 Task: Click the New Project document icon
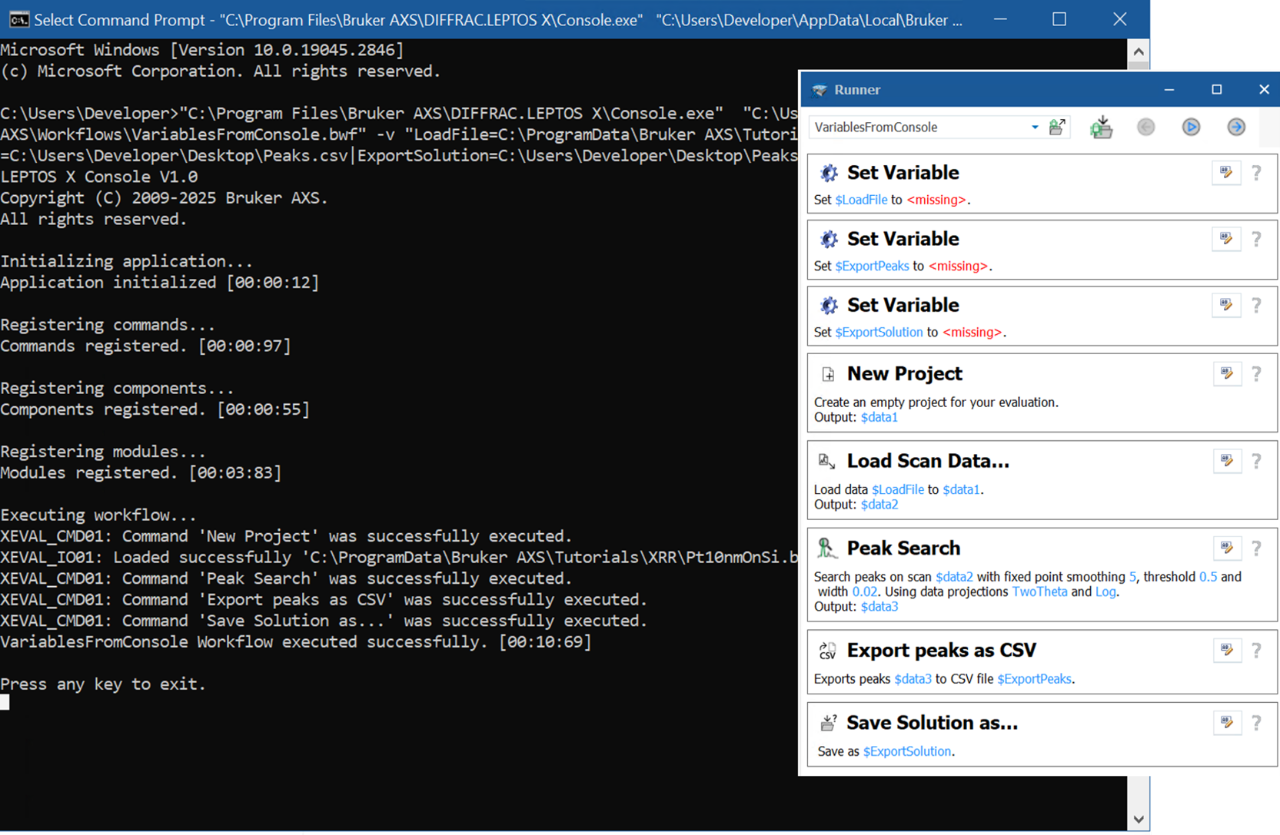coord(828,374)
